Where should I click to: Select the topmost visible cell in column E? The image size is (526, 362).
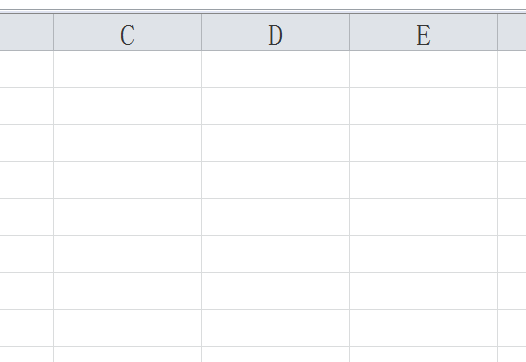click(423, 69)
